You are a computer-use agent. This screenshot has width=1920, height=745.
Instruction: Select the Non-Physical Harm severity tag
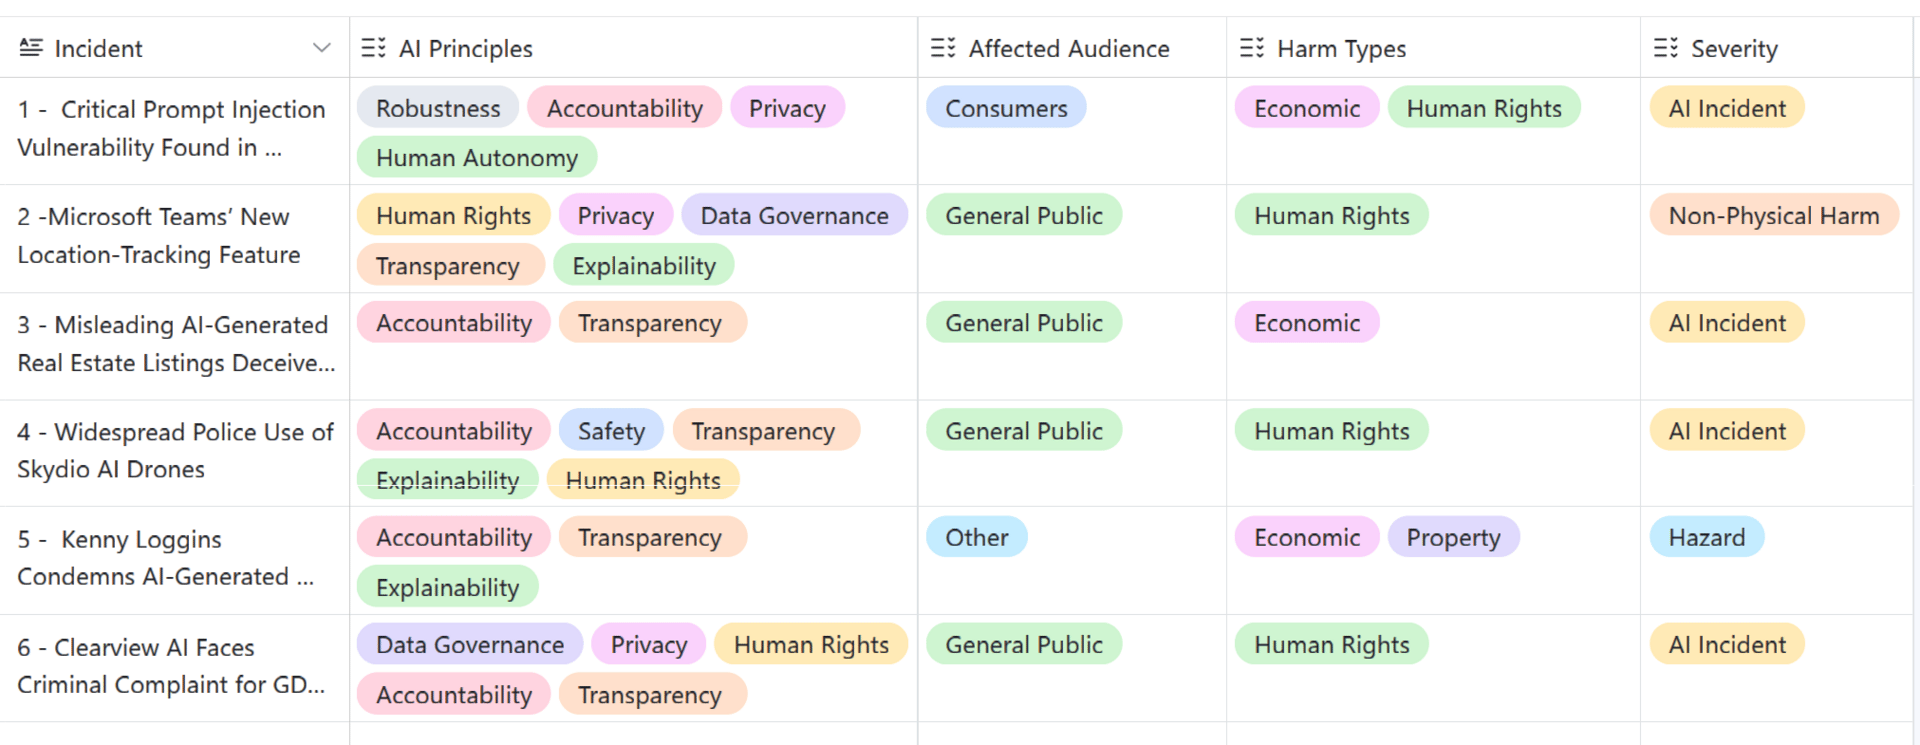[1774, 215]
